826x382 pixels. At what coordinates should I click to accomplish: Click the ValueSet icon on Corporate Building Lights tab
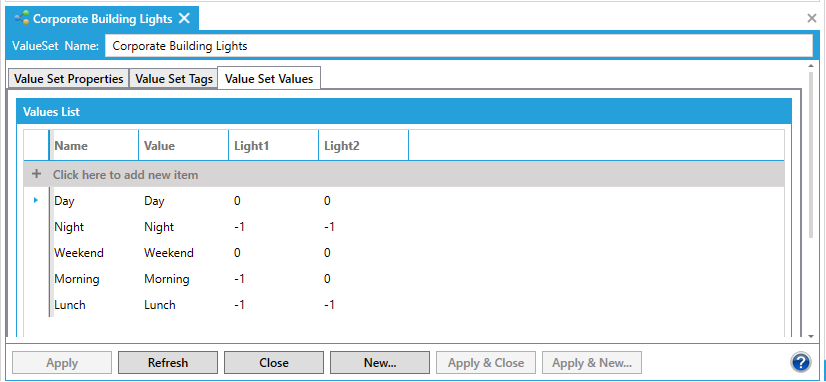coord(22,18)
